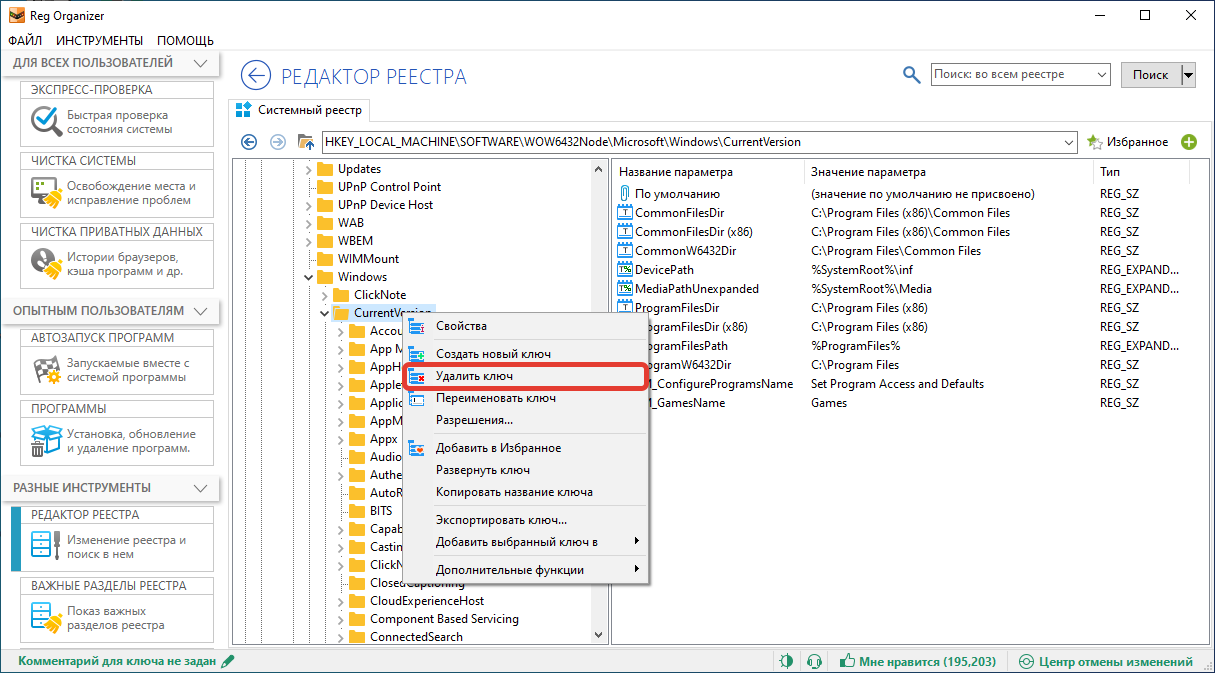Click the large back arrow beside Редактор реестра

(256, 76)
